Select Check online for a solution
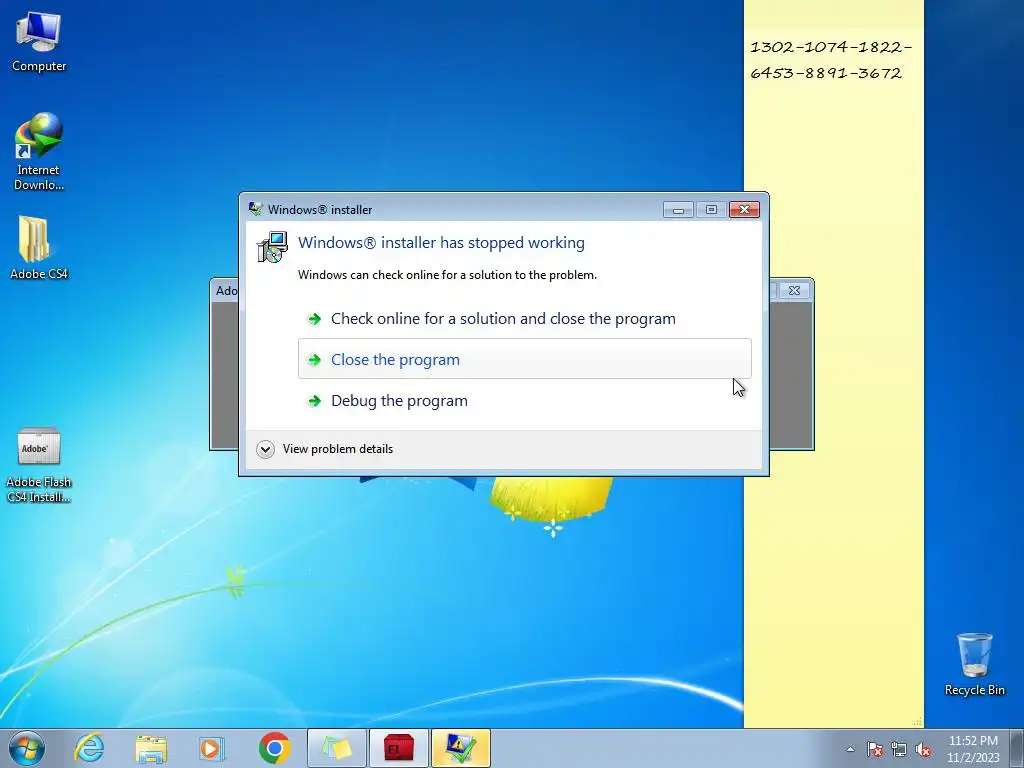The width and height of the screenshot is (1024, 768). (x=524, y=319)
